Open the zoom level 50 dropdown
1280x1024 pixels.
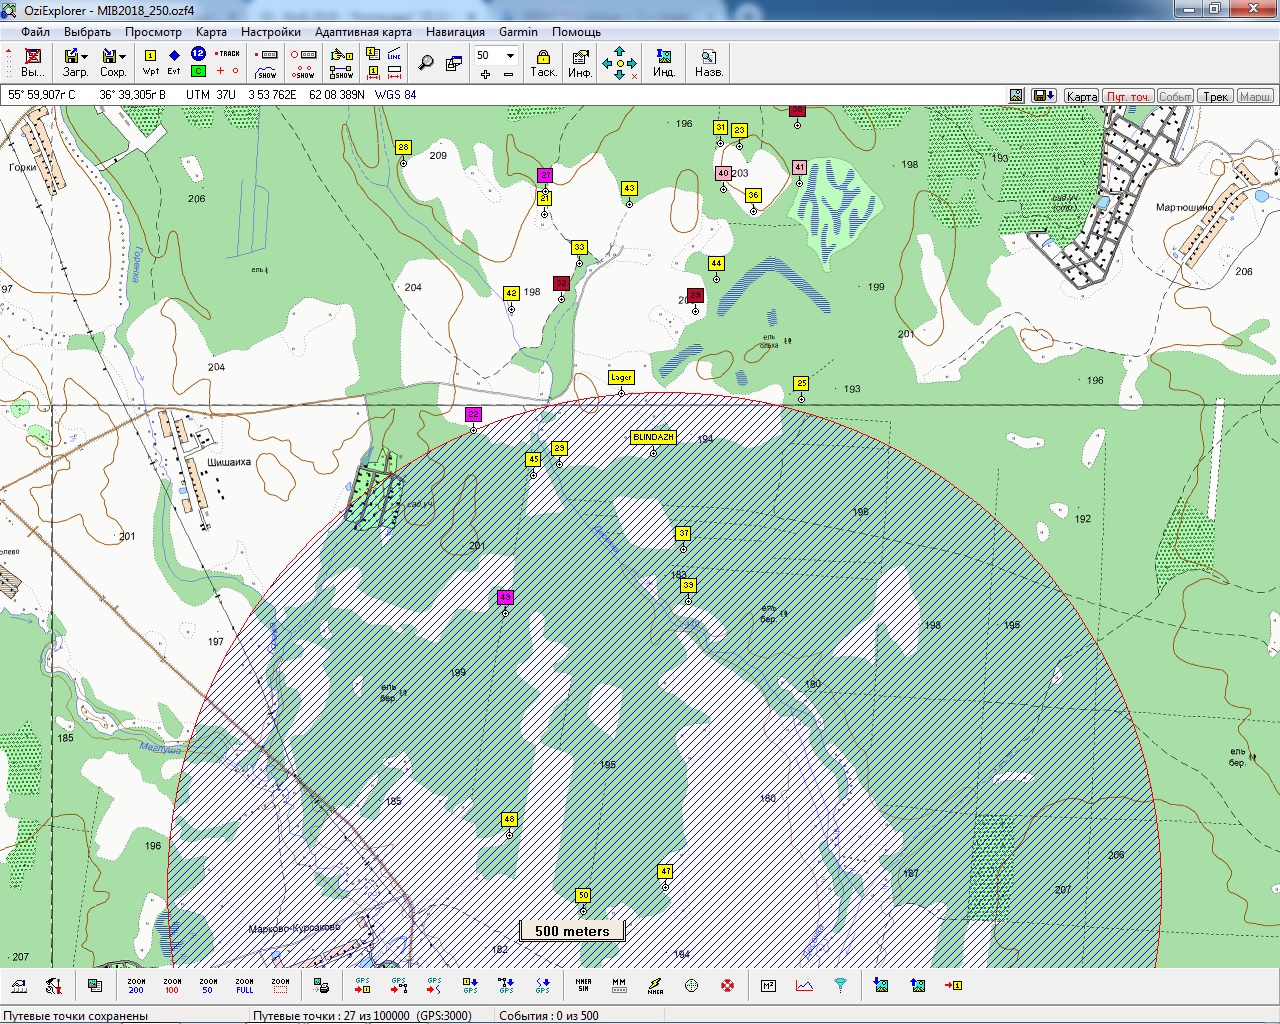tap(510, 55)
